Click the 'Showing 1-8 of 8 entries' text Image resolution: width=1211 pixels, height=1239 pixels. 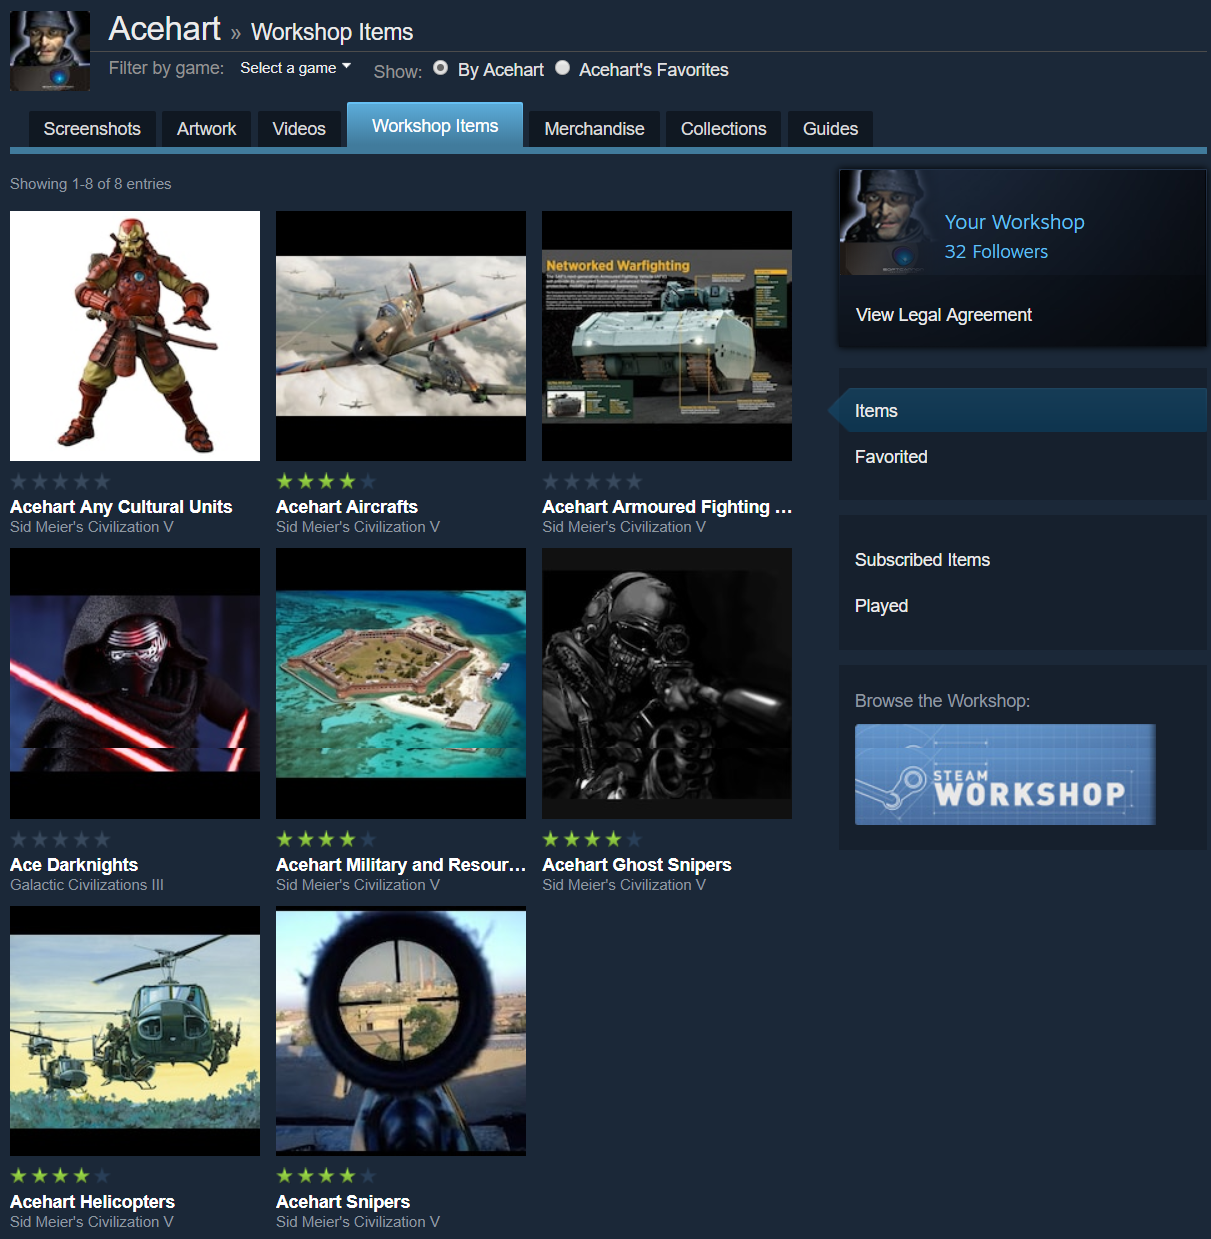90,184
